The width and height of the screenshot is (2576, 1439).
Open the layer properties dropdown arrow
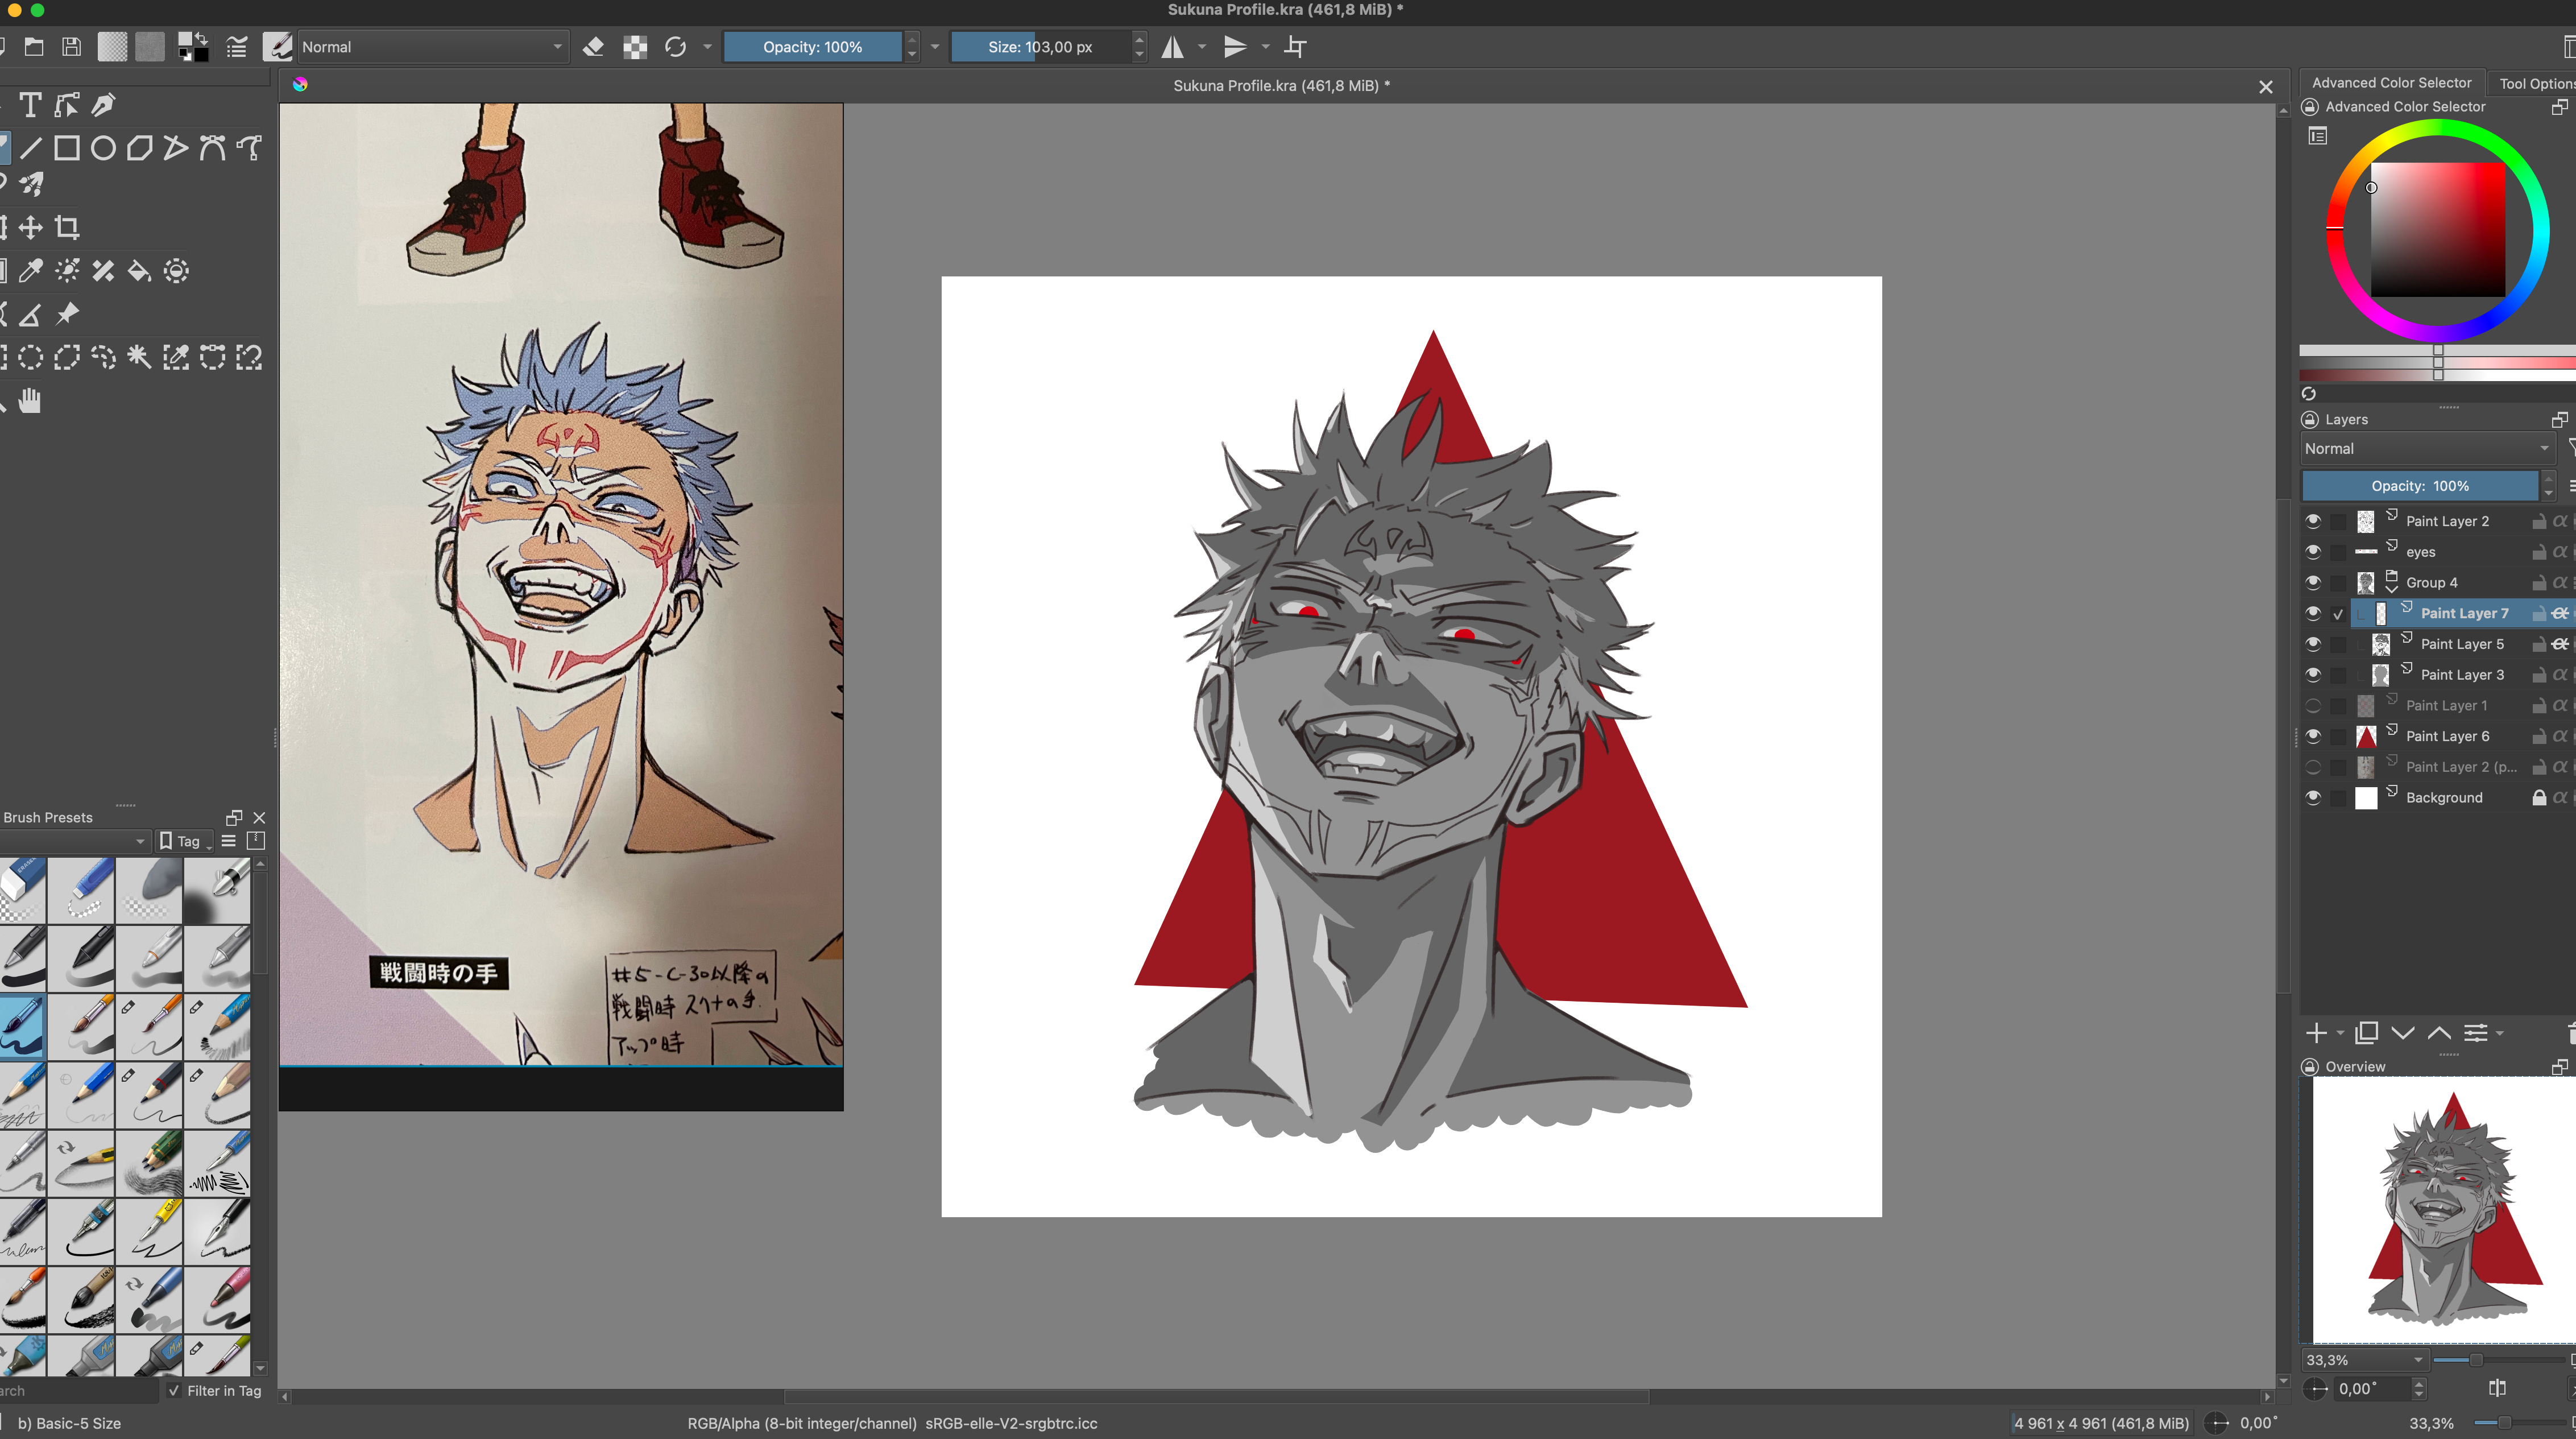click(x=2500, y=1033)
